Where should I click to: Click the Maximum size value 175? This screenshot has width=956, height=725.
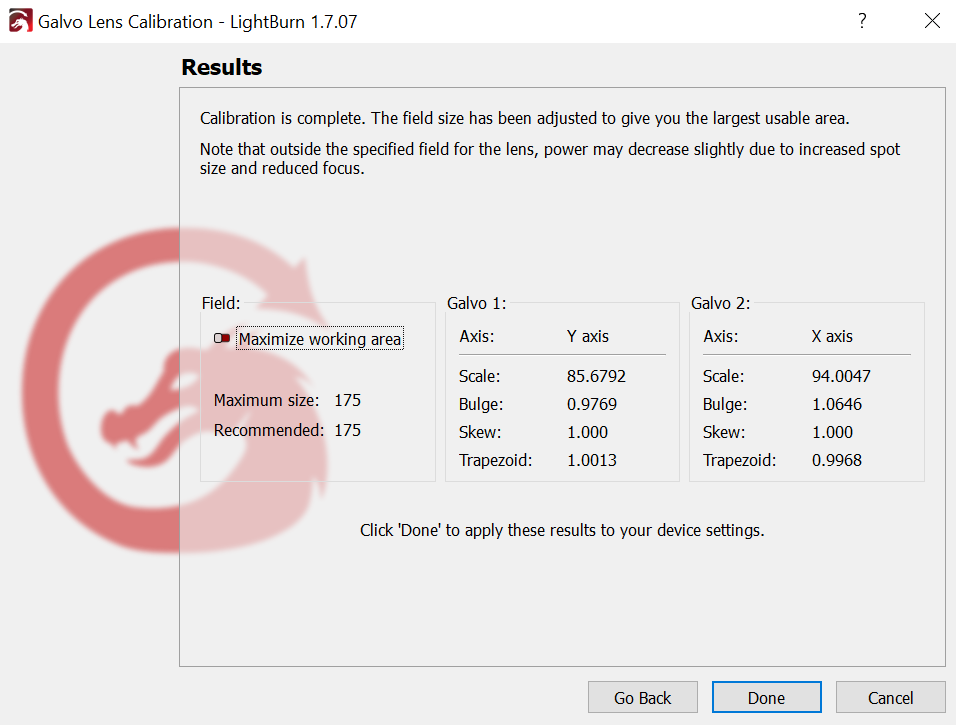348,401
